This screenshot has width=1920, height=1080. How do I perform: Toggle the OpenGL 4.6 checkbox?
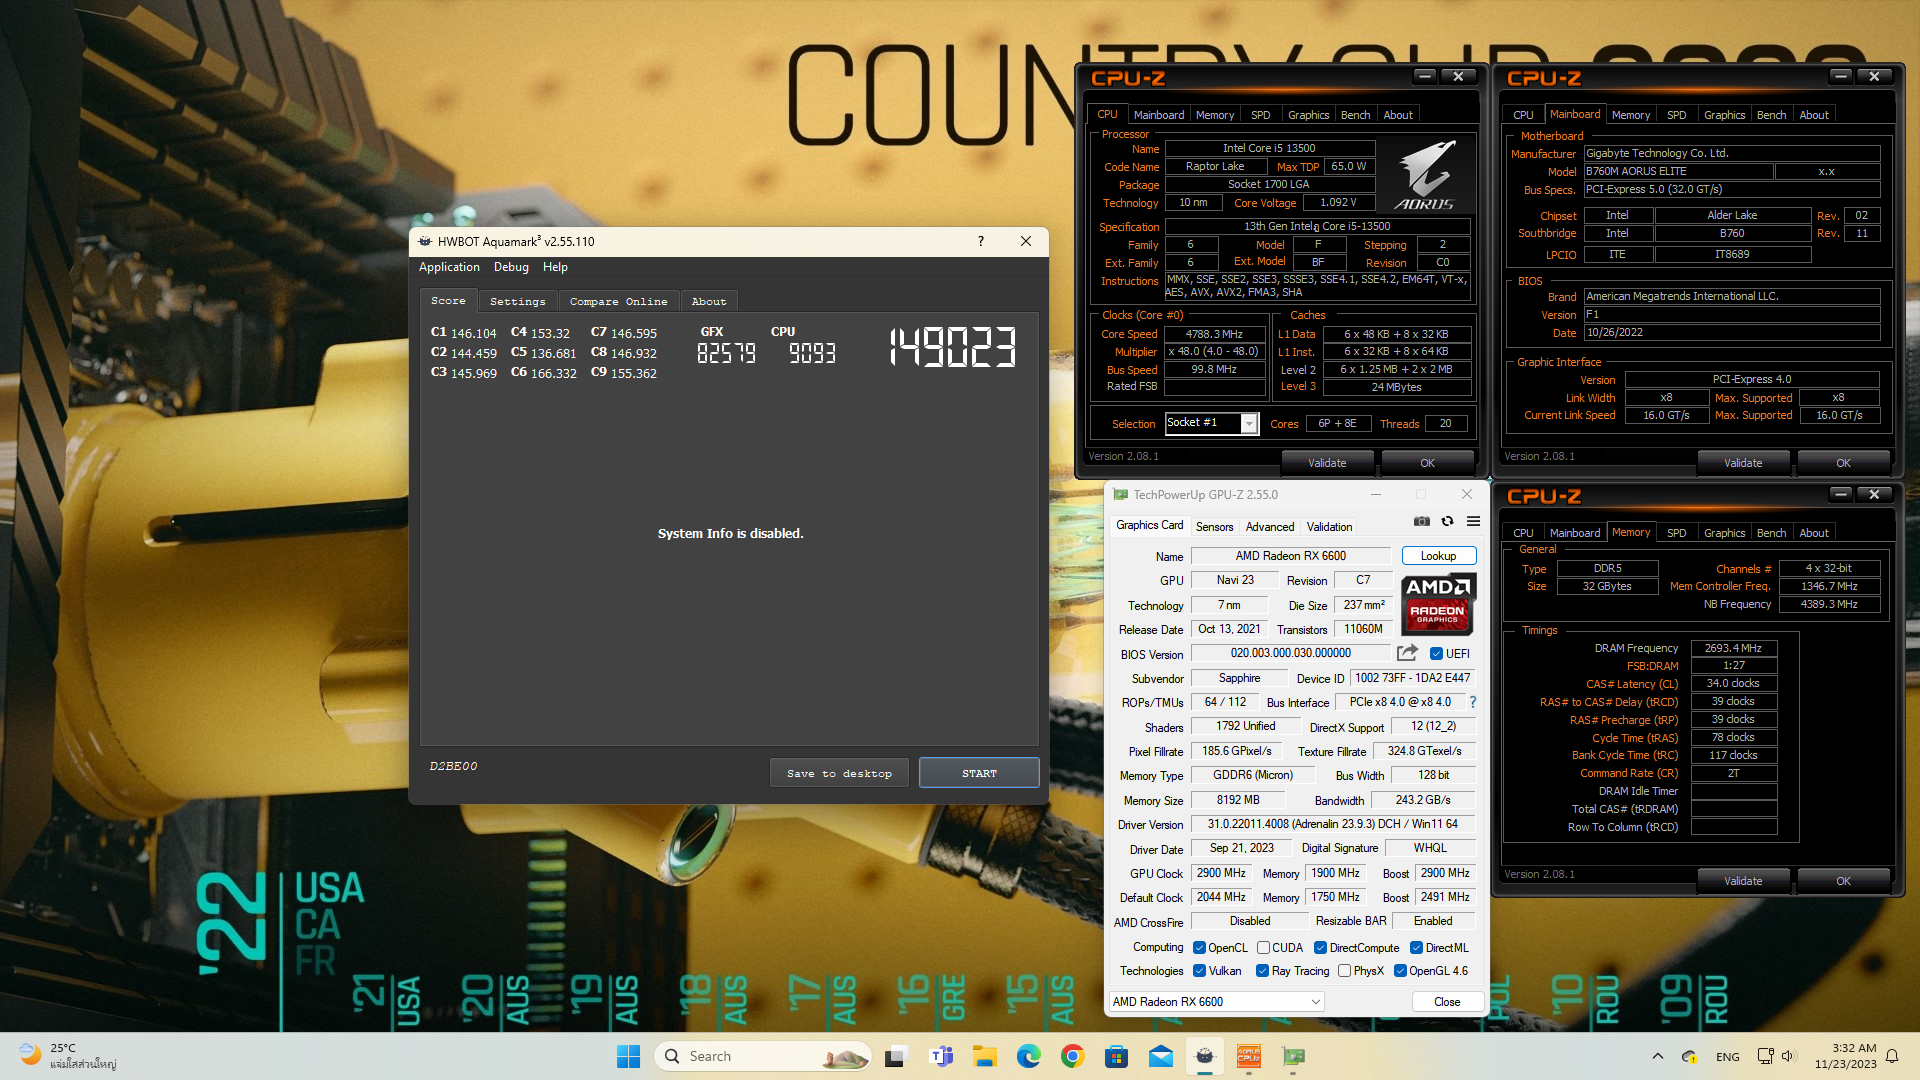[1401, 971]
